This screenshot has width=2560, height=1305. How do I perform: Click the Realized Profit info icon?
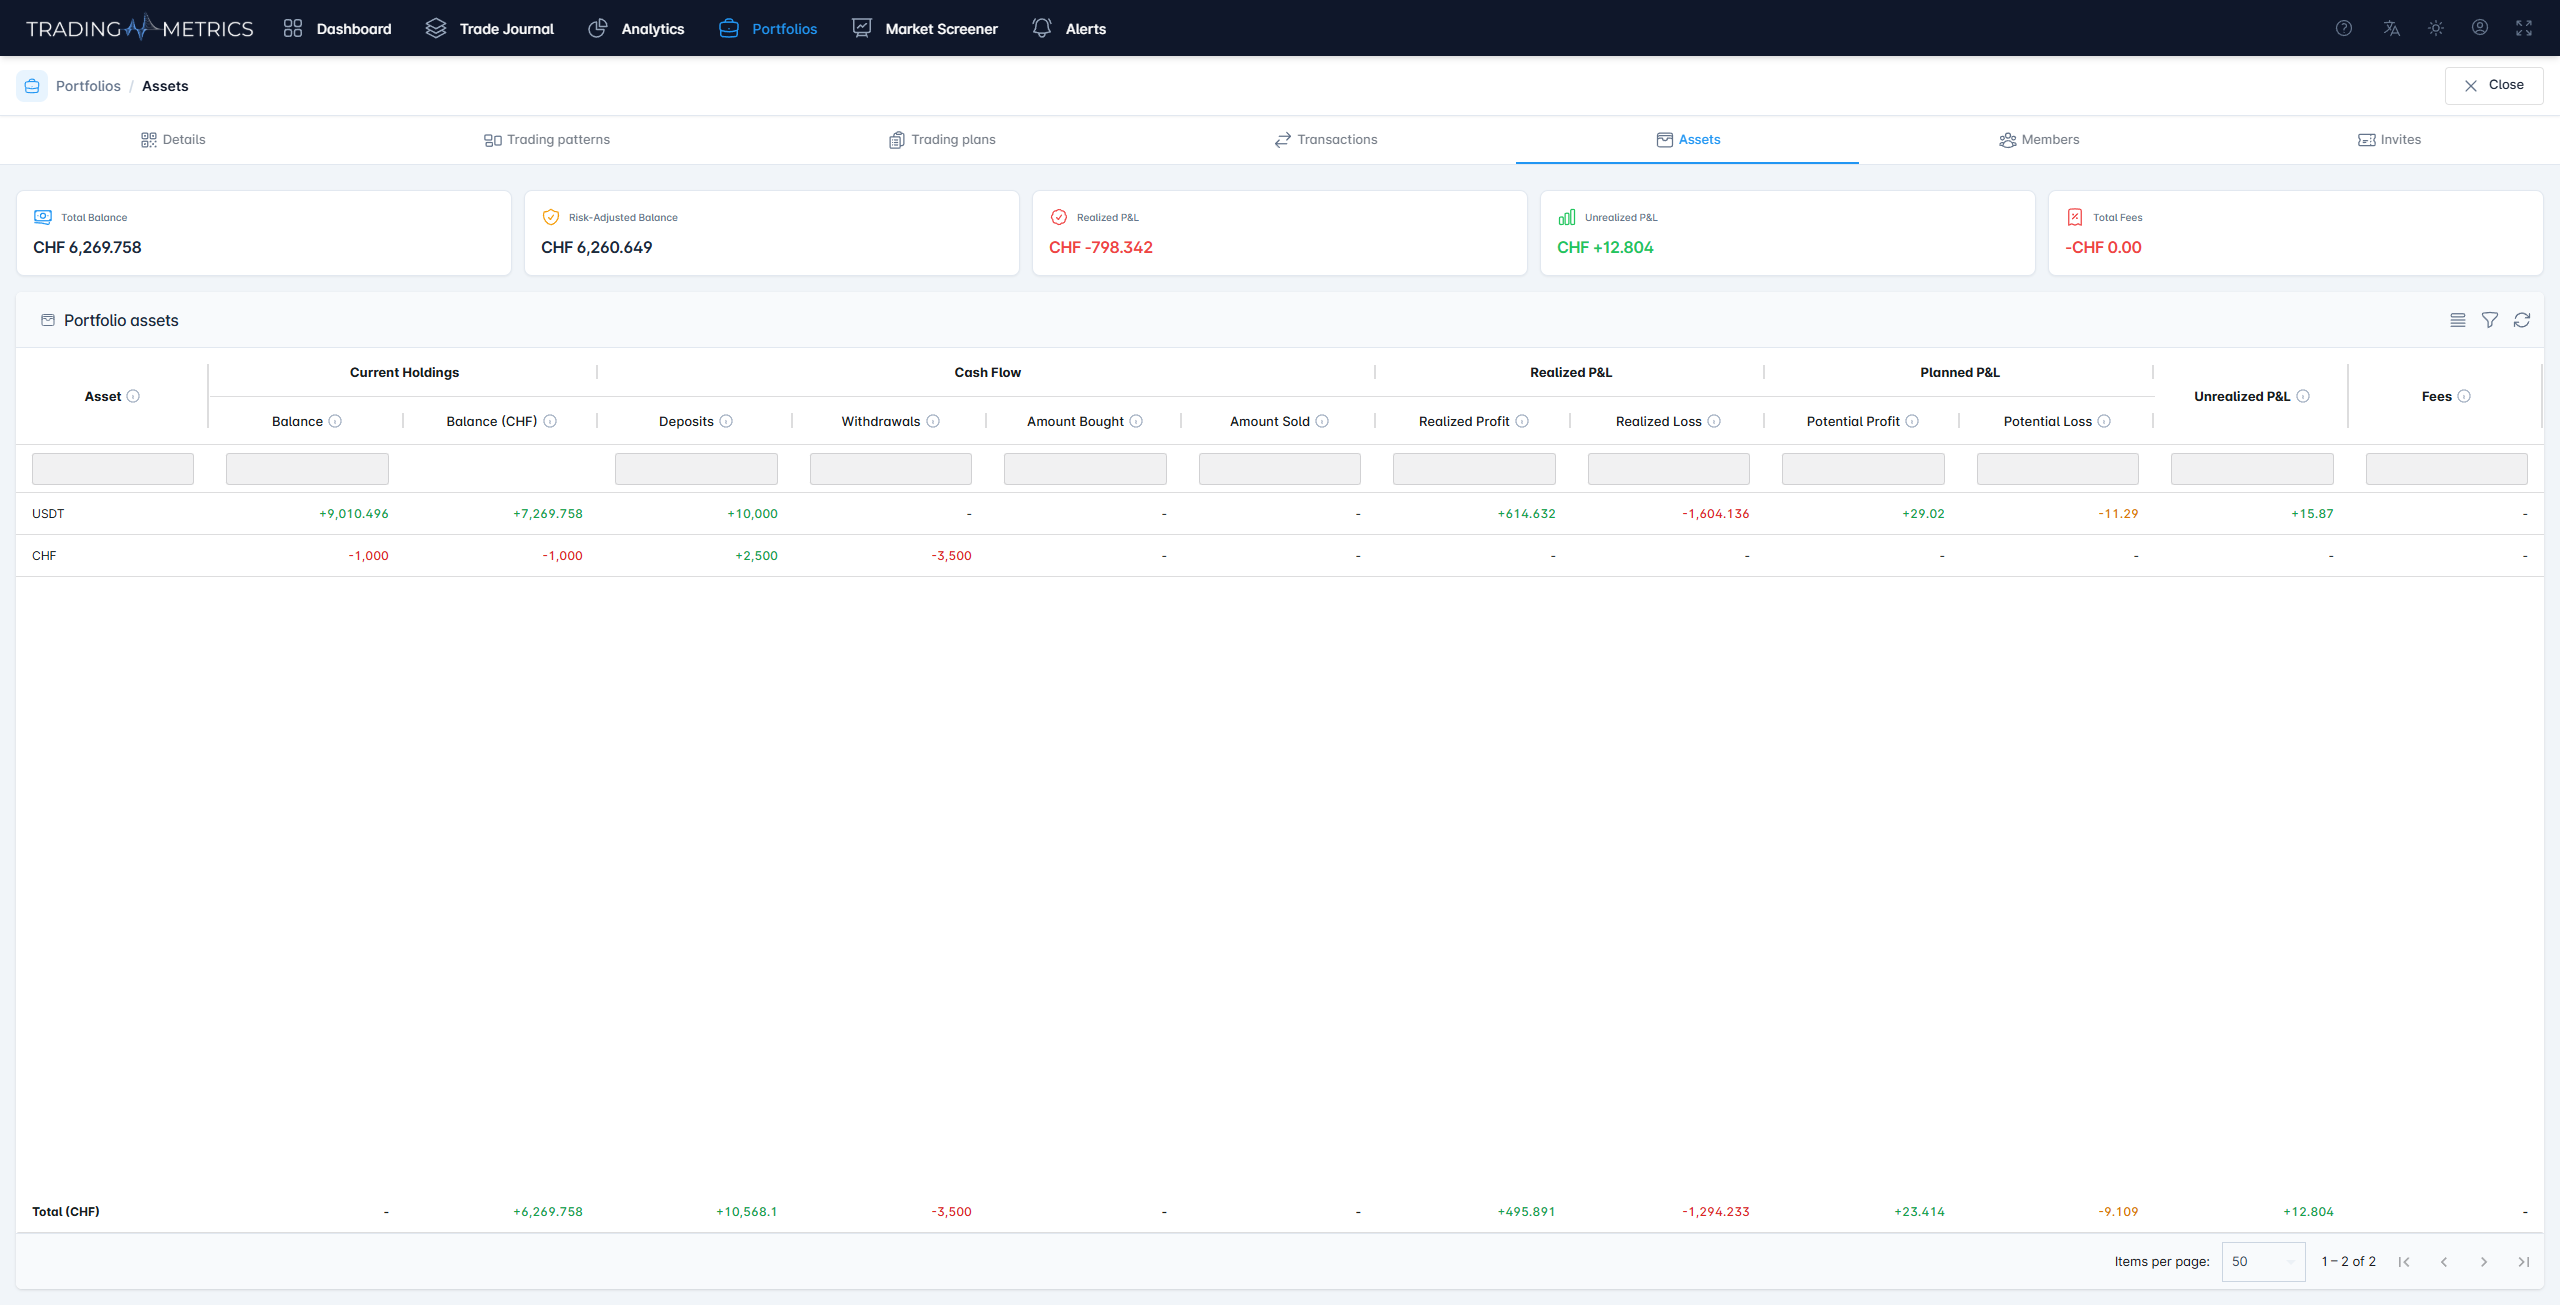[1522, 421]
